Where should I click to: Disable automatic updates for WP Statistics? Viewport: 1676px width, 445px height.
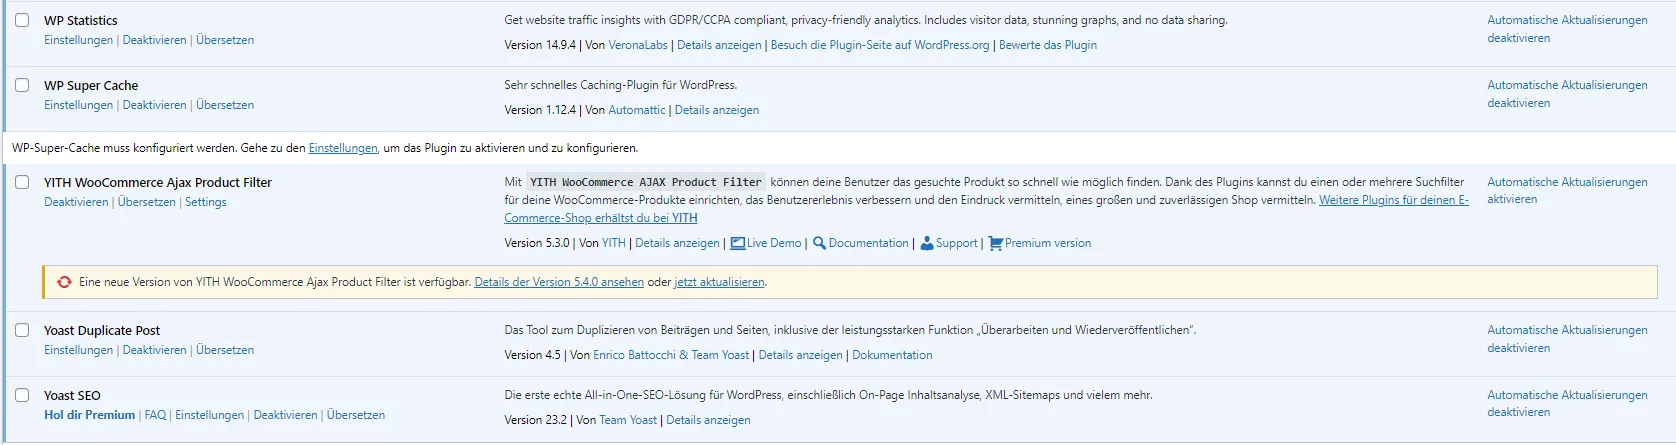click(x=1567, y=29)
